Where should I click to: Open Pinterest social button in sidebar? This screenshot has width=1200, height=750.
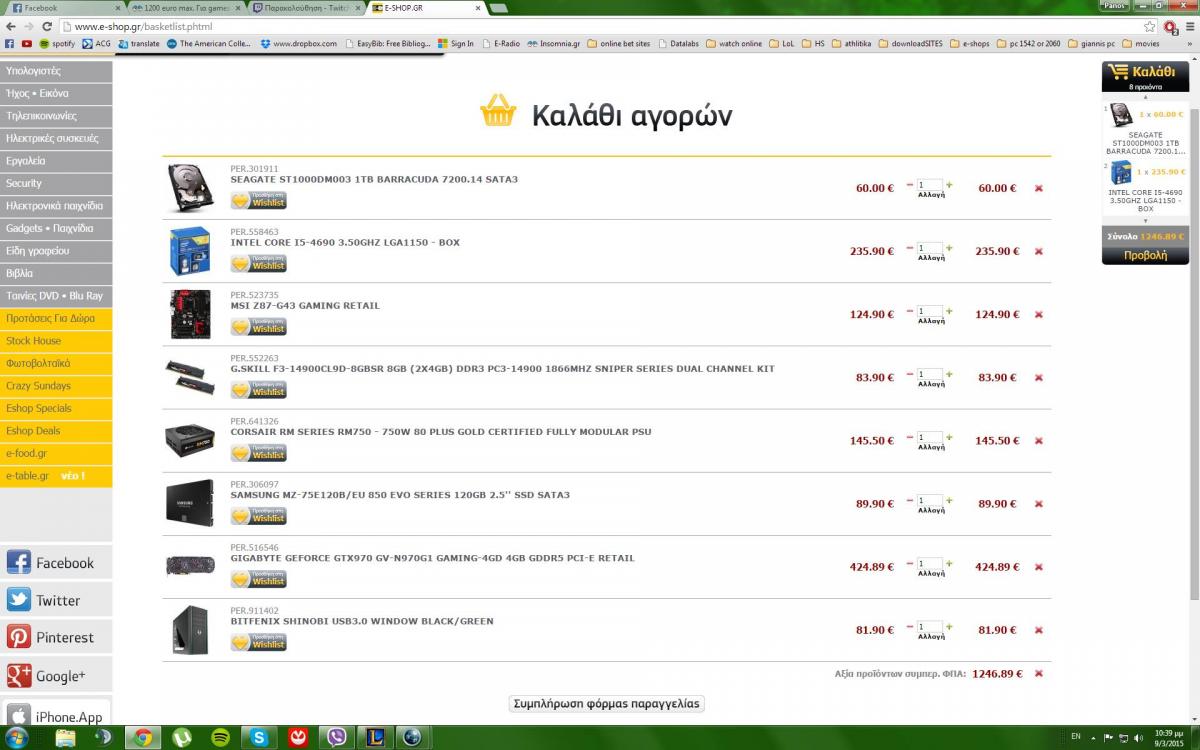[x=56, y=637]
